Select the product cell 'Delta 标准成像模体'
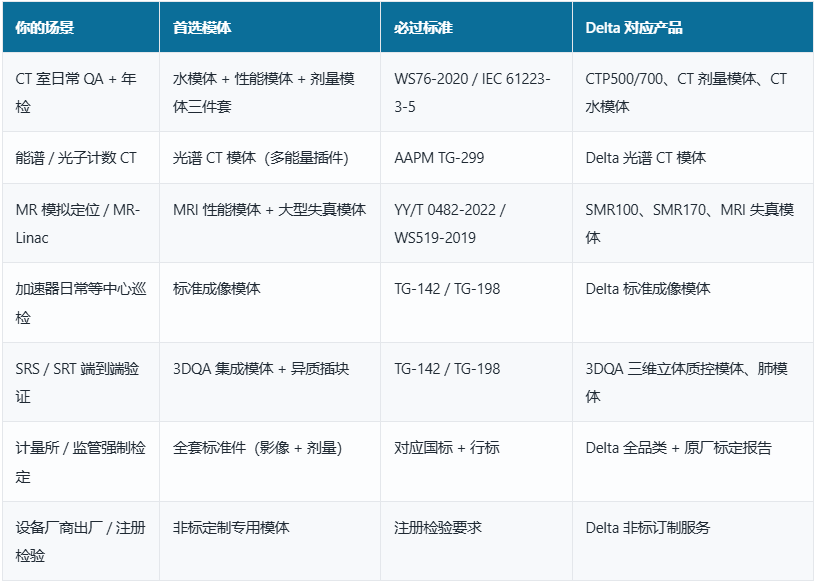Viewport: 816px width, 584px height. (x=693, y=303)
